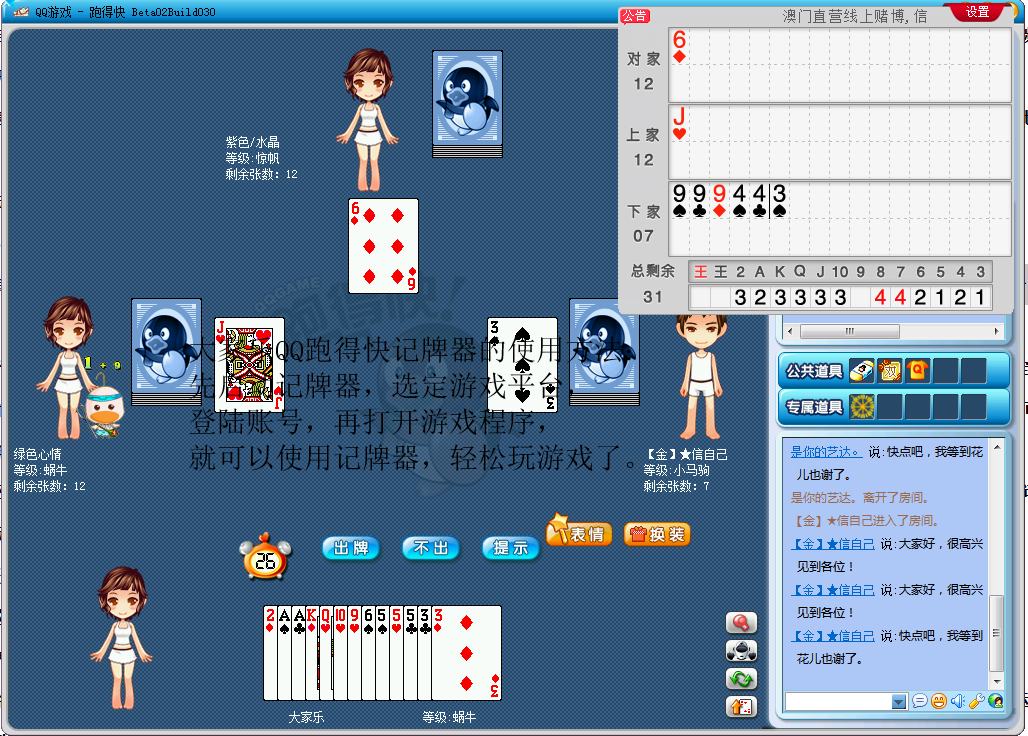
Task: Click the 3 of spades on the table
Action: pyautogui.click(x=523, y=364)
